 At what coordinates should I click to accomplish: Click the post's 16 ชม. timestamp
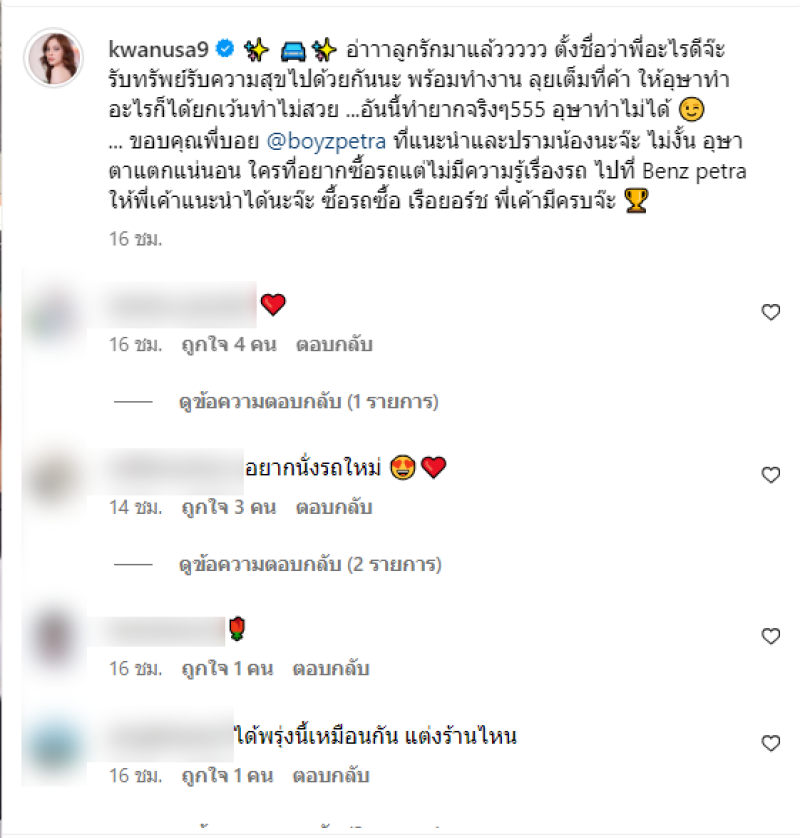point(135,239)
